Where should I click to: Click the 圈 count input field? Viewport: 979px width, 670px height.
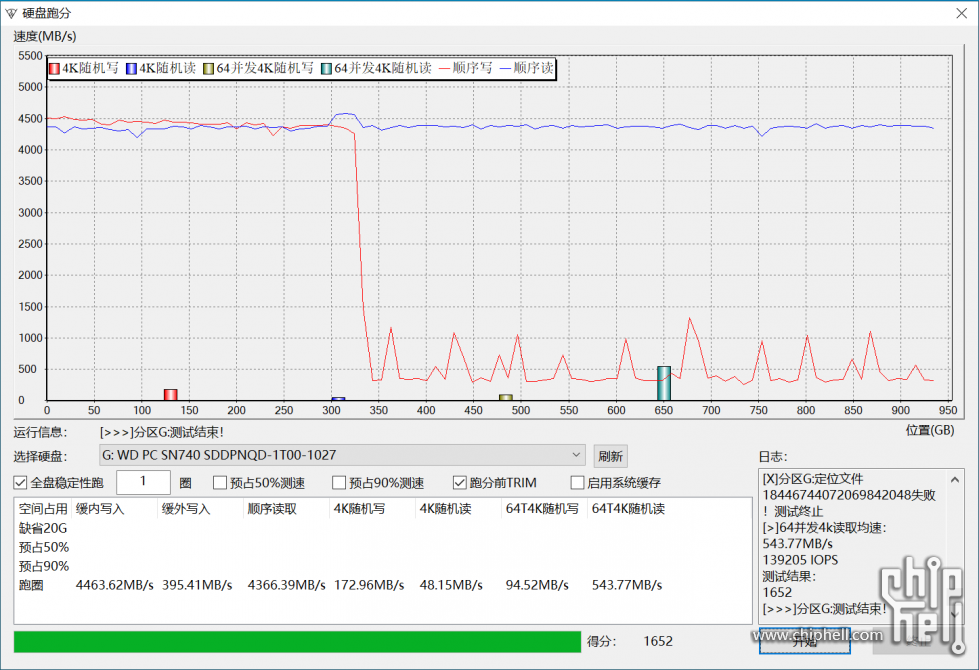click(143, 482)
